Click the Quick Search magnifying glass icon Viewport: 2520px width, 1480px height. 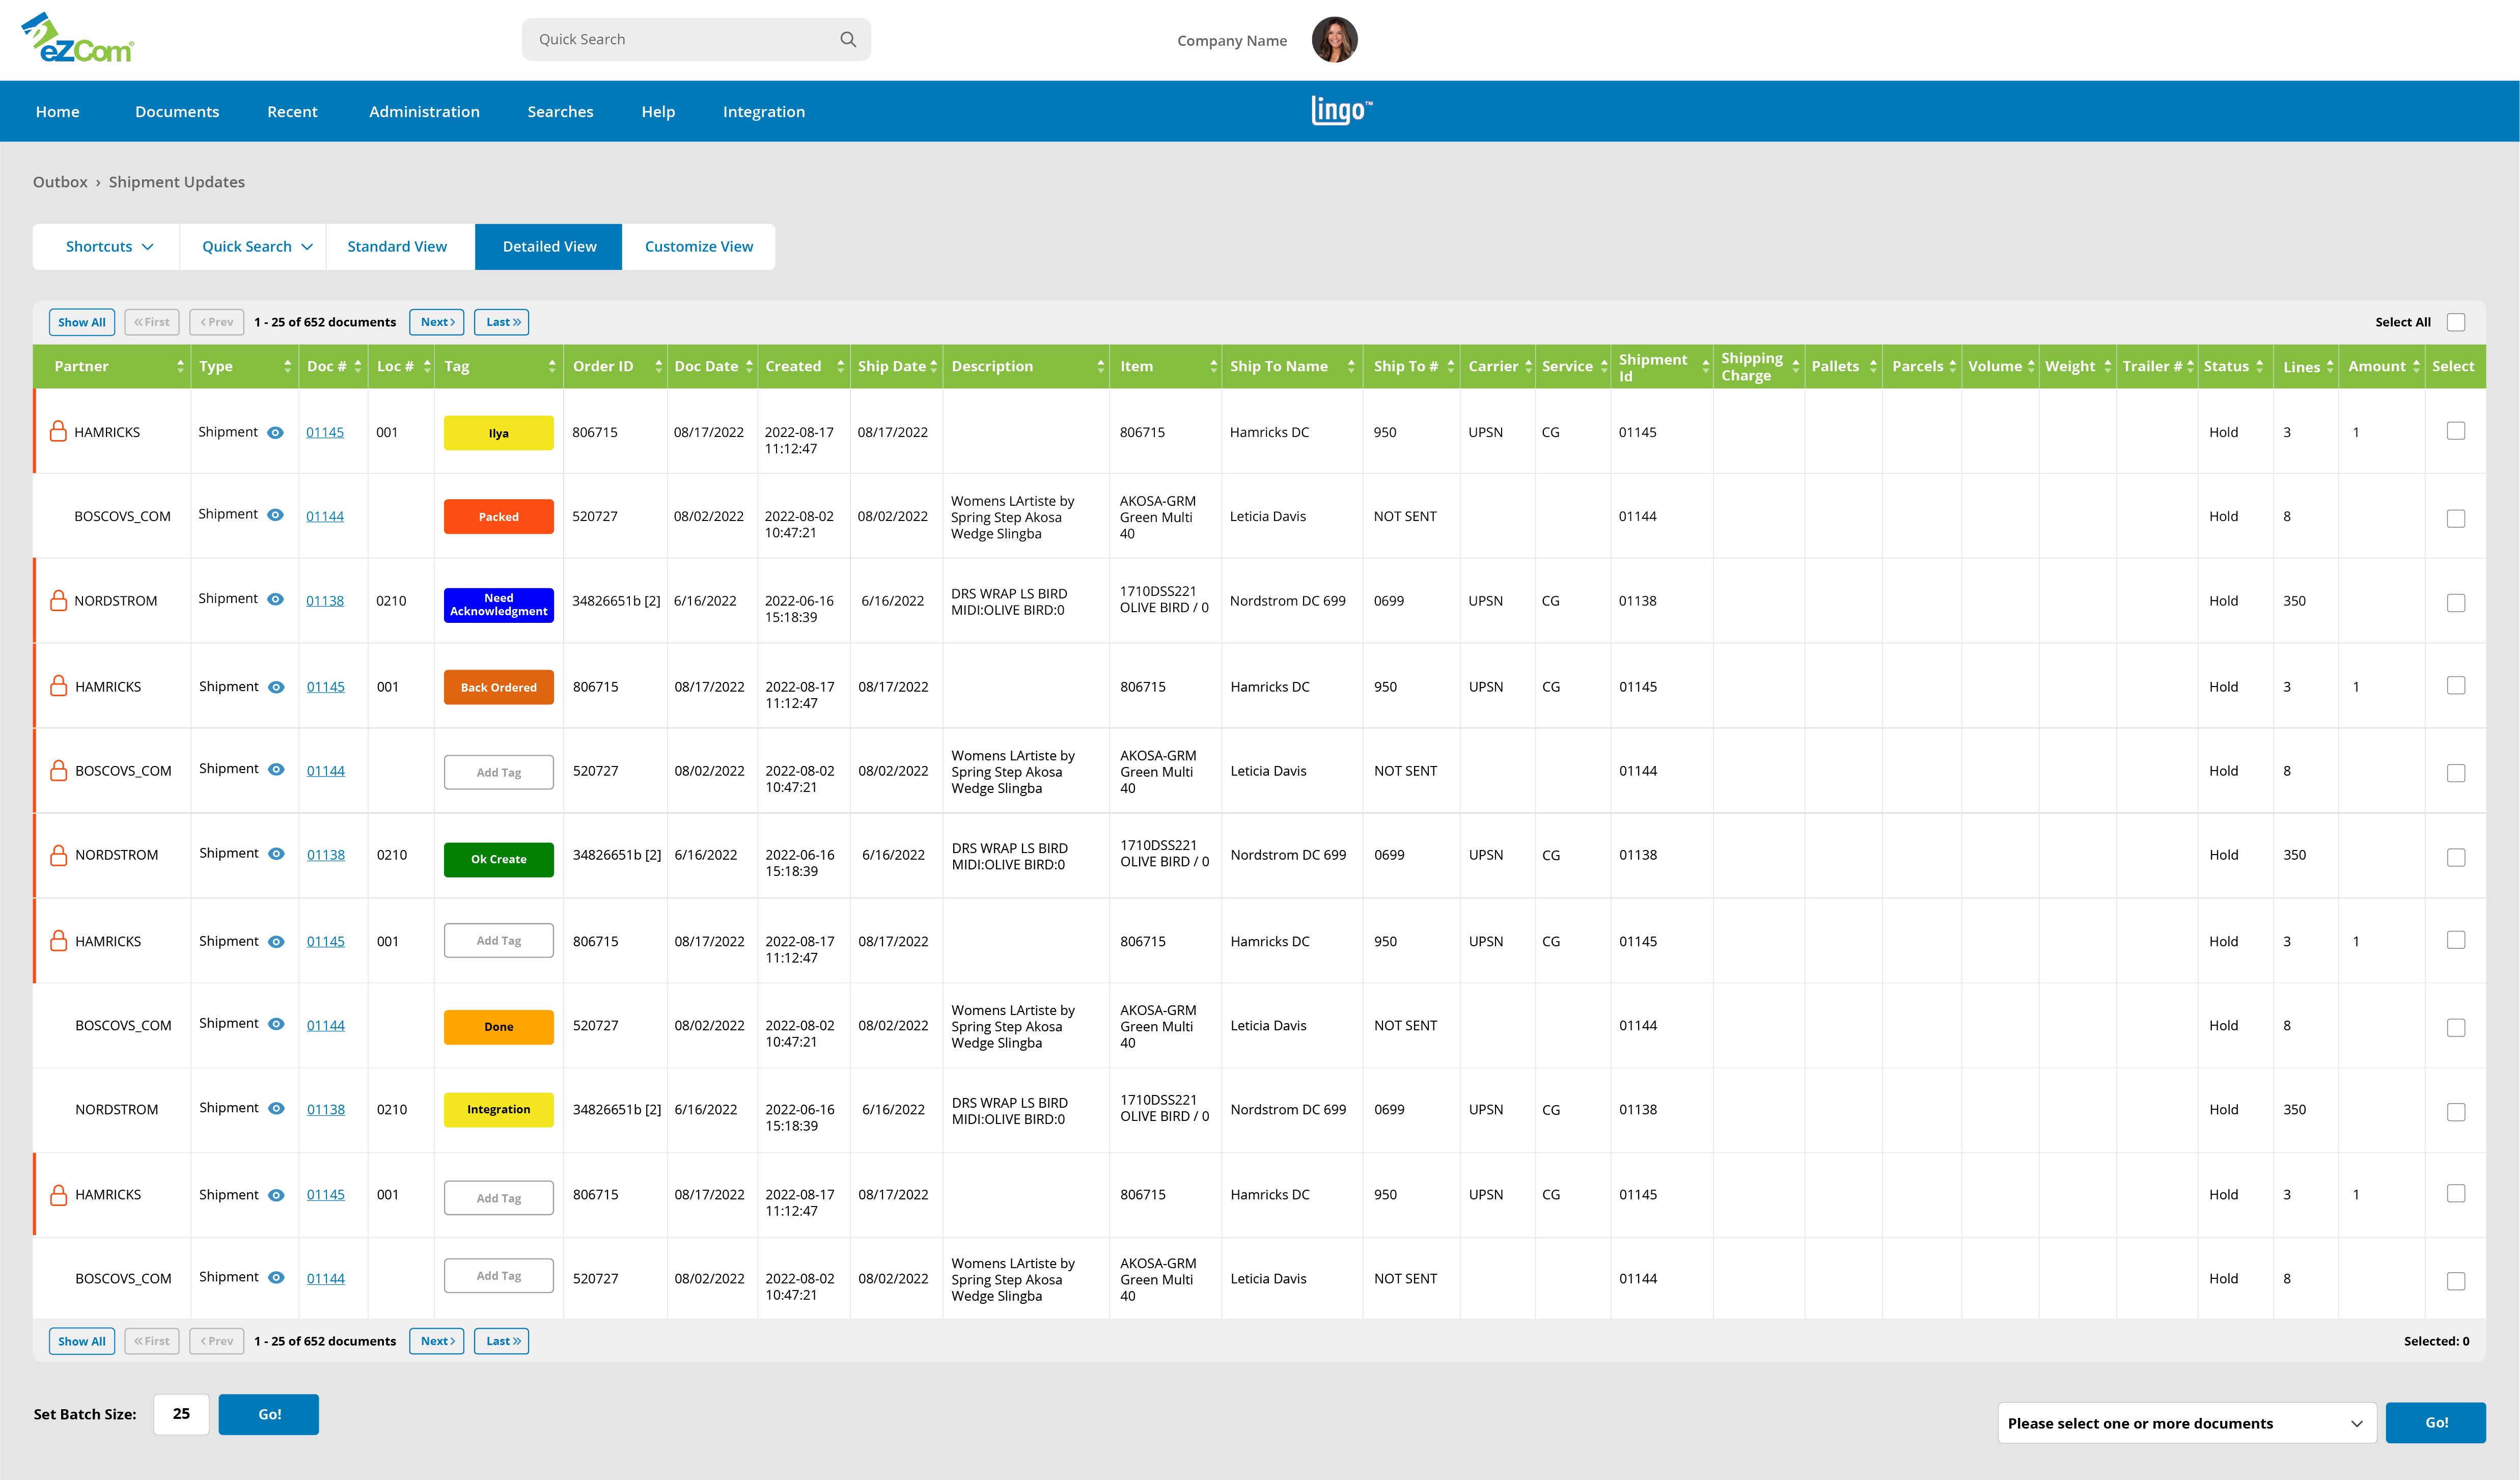click(x=847, y=39)
